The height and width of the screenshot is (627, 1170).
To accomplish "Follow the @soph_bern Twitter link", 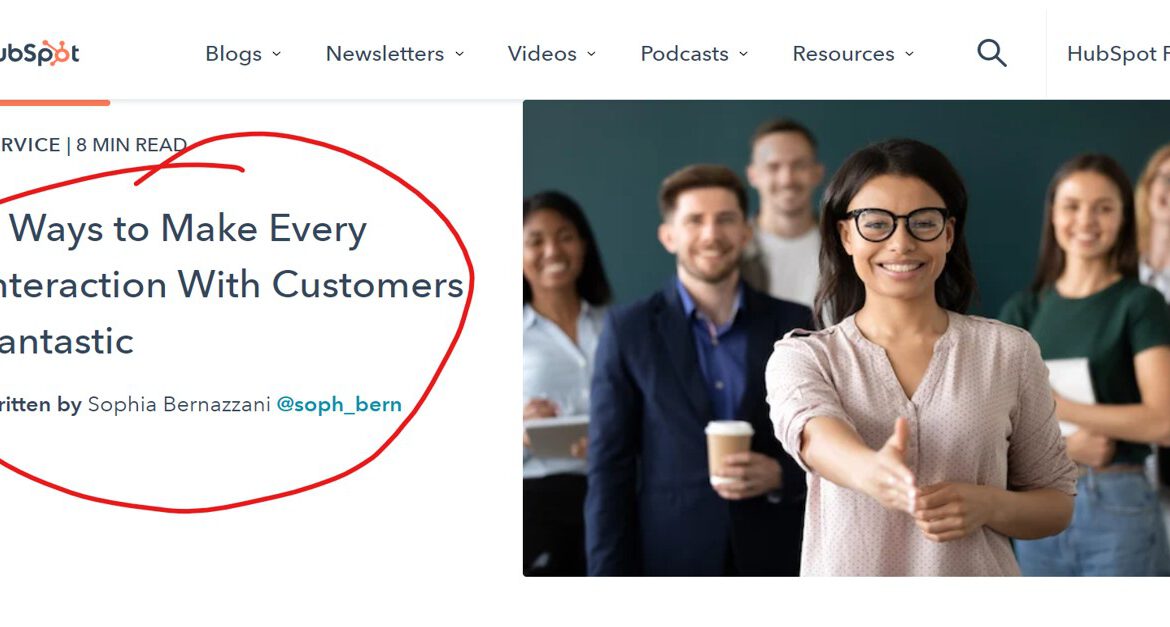I will (x=339, y=405).
